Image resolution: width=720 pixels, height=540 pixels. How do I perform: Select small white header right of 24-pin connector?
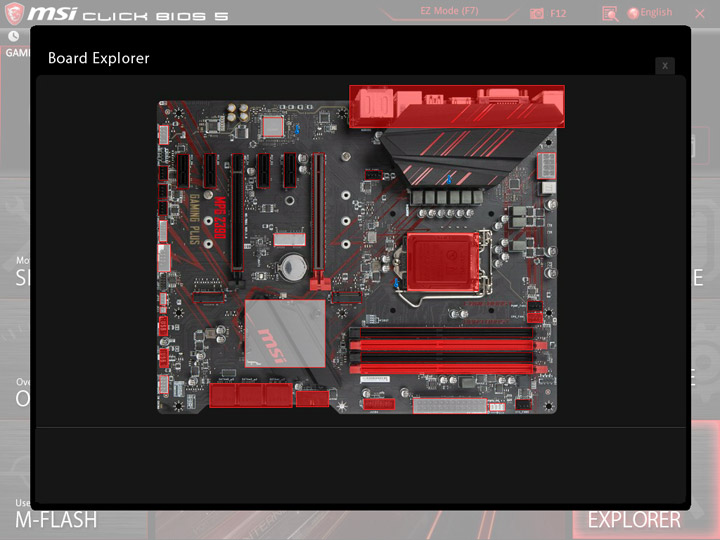497,407
